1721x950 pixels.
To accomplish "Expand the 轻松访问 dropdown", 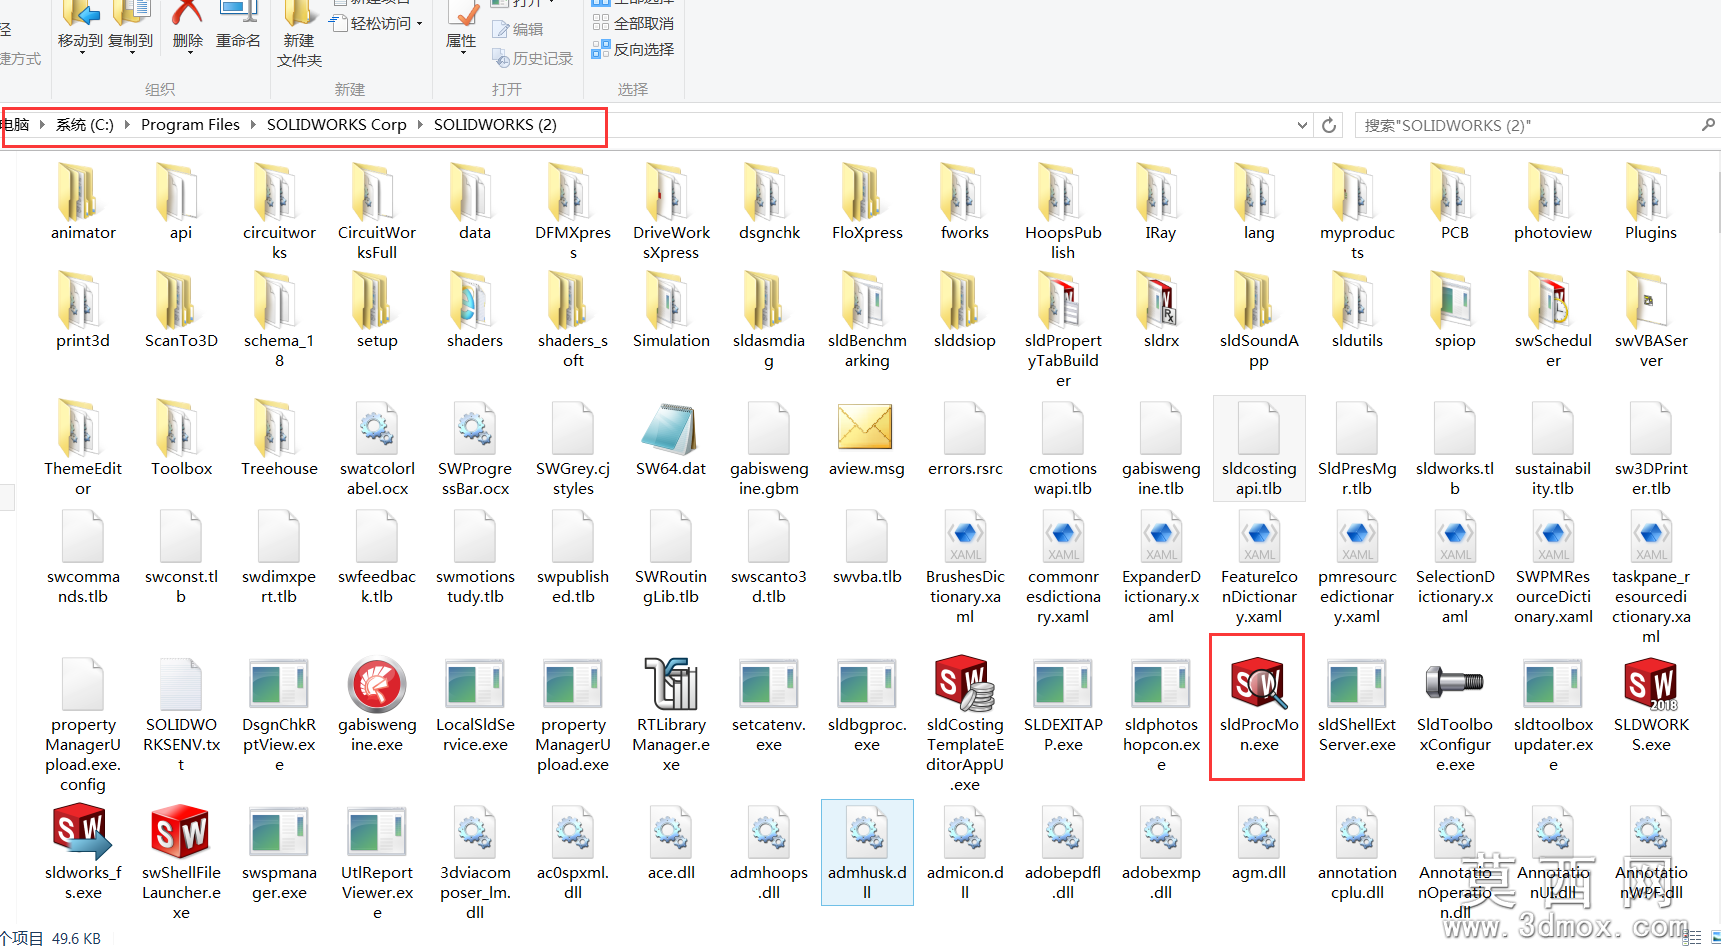I will coord(376,23).
